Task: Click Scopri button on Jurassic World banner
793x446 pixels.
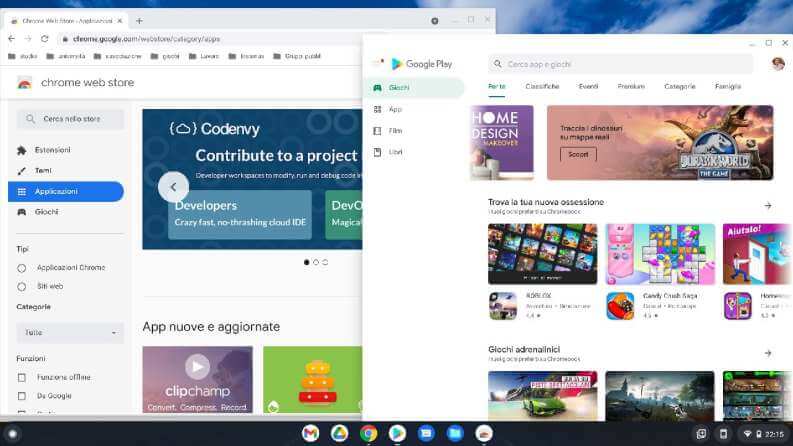Action: (578, 154)
